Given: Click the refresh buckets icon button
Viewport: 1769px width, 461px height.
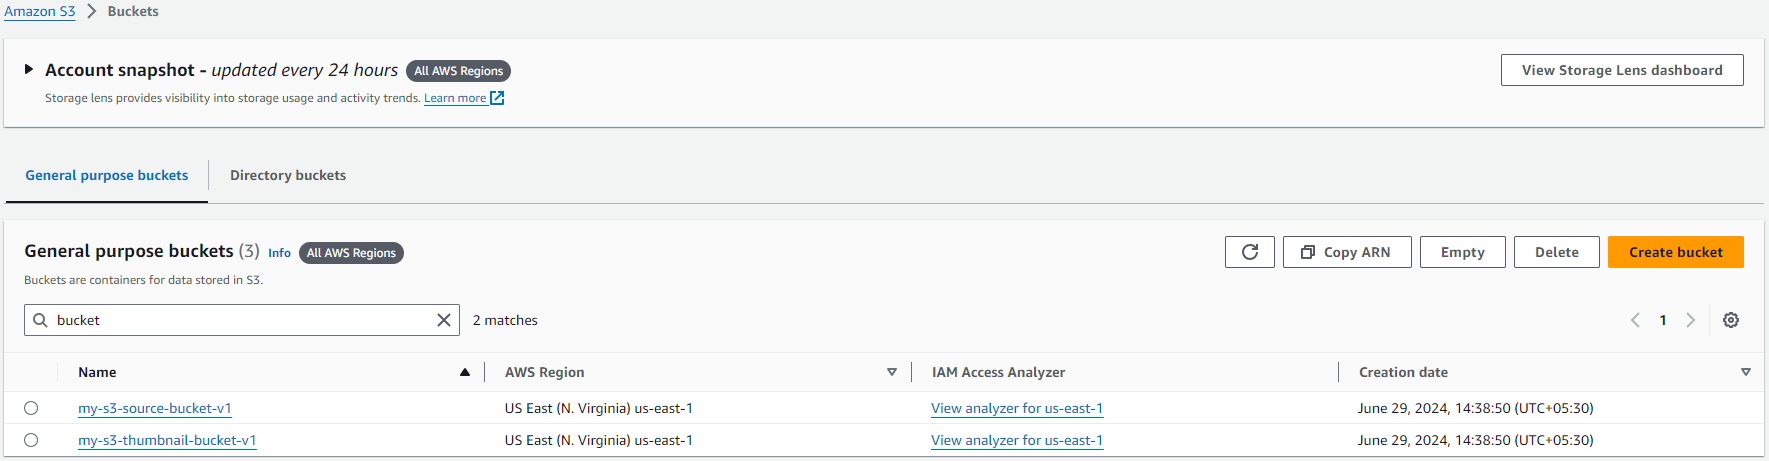Looking at the screenshot, I should coord(1249,252).
